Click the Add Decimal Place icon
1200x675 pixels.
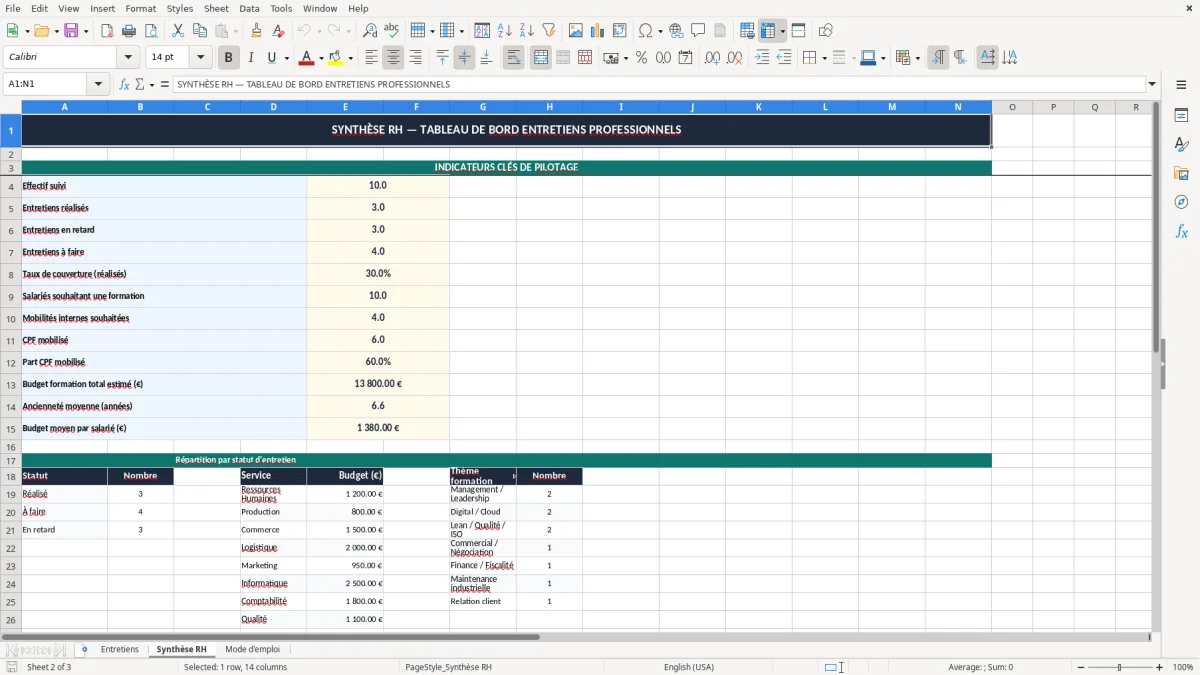[712, 58]
